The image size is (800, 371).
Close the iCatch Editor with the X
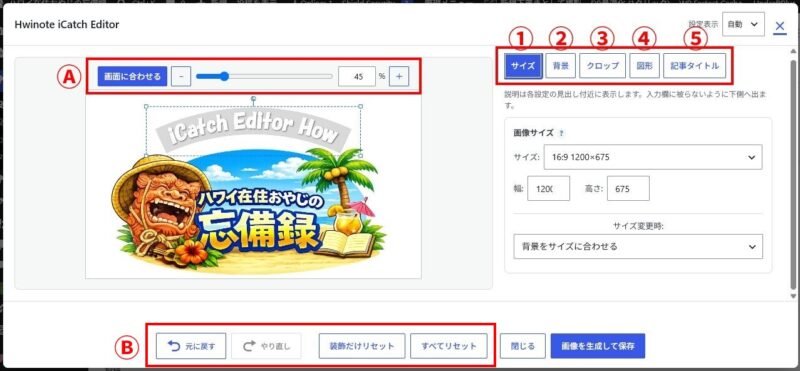[780, 27]
